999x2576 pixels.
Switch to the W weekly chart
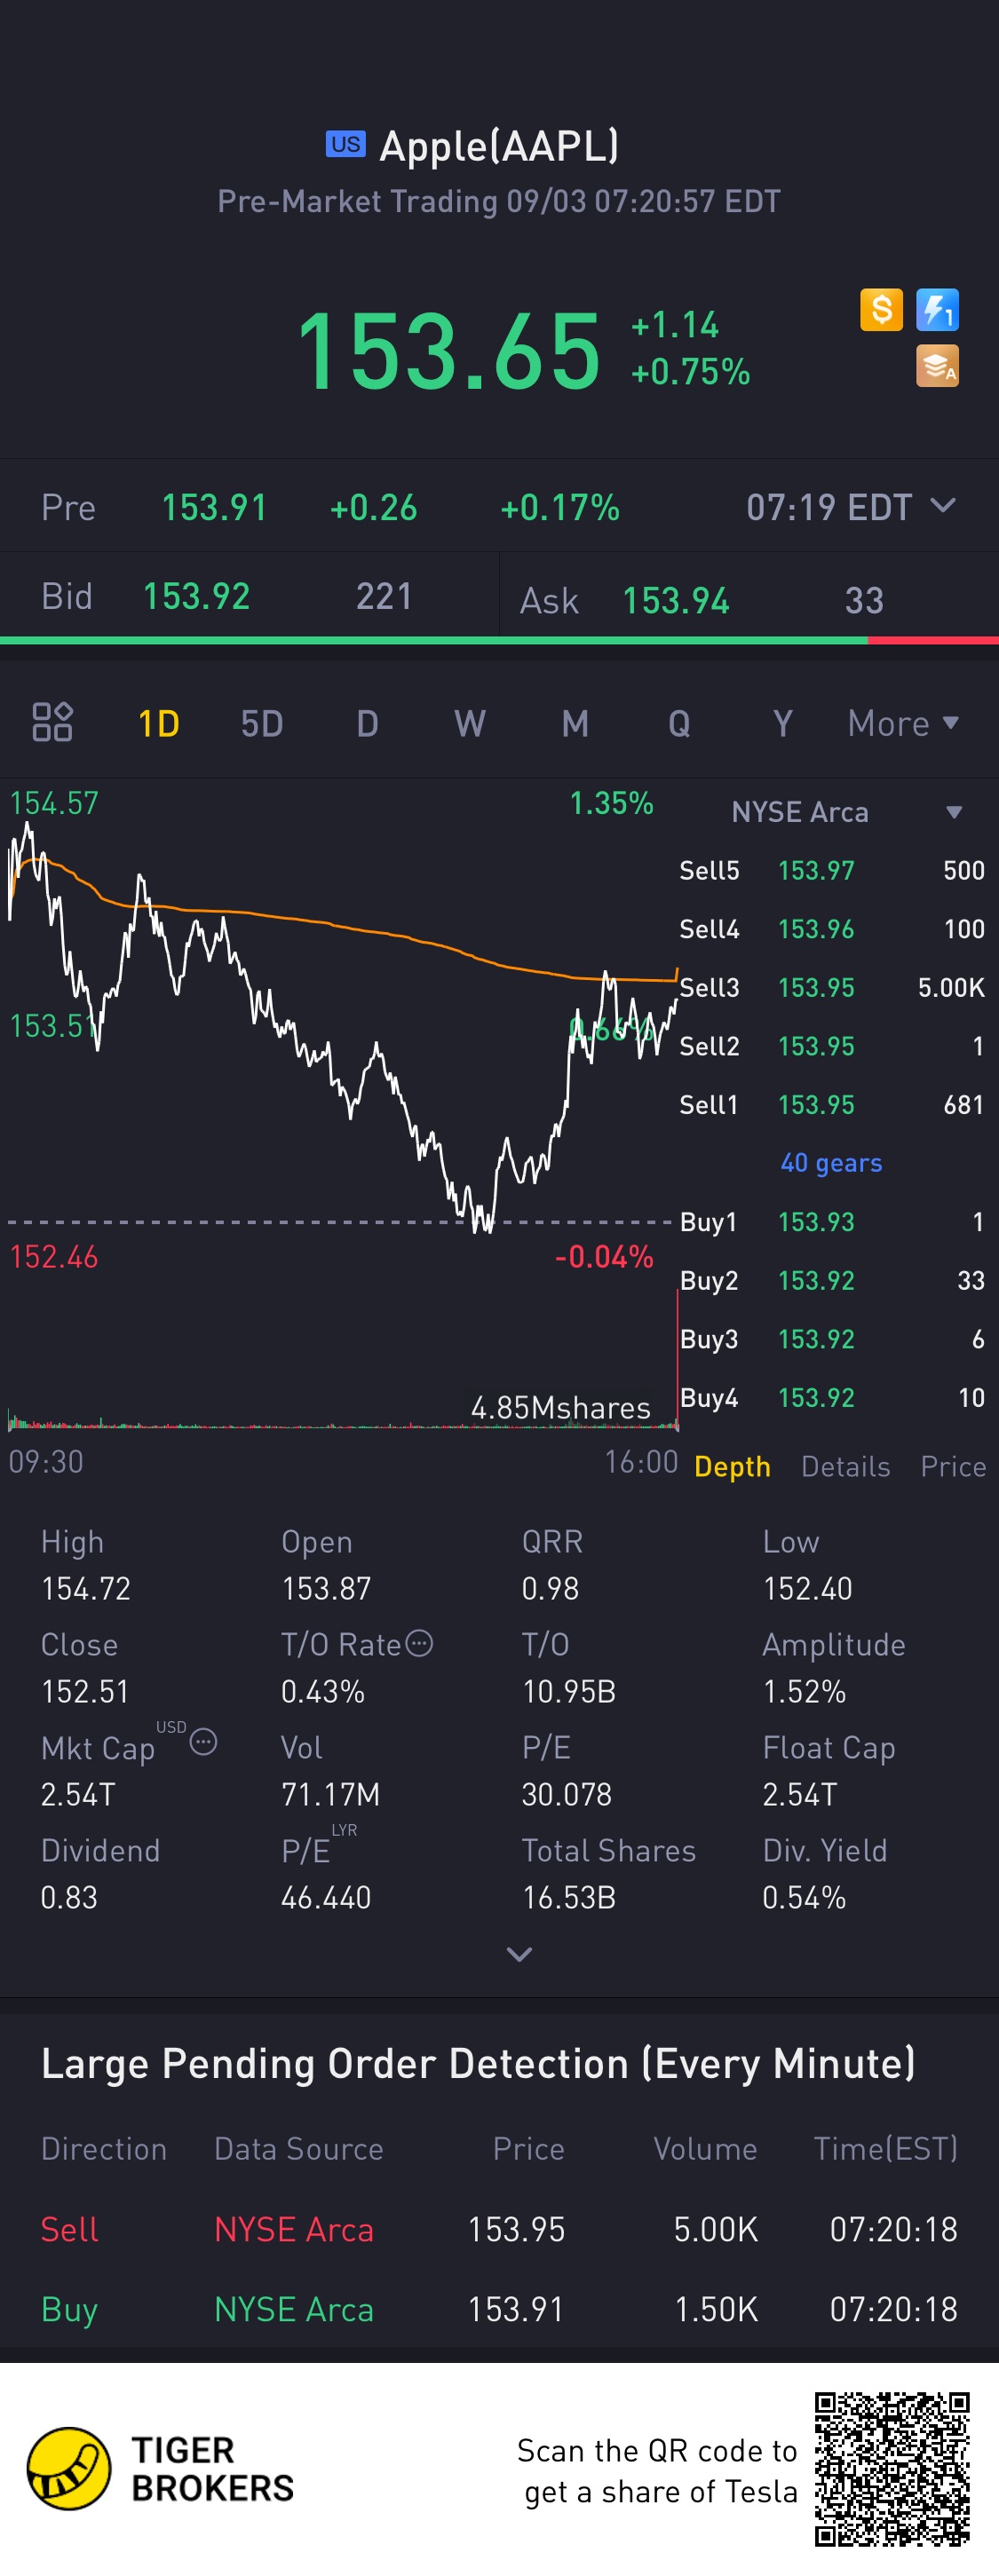coord(470,723)
